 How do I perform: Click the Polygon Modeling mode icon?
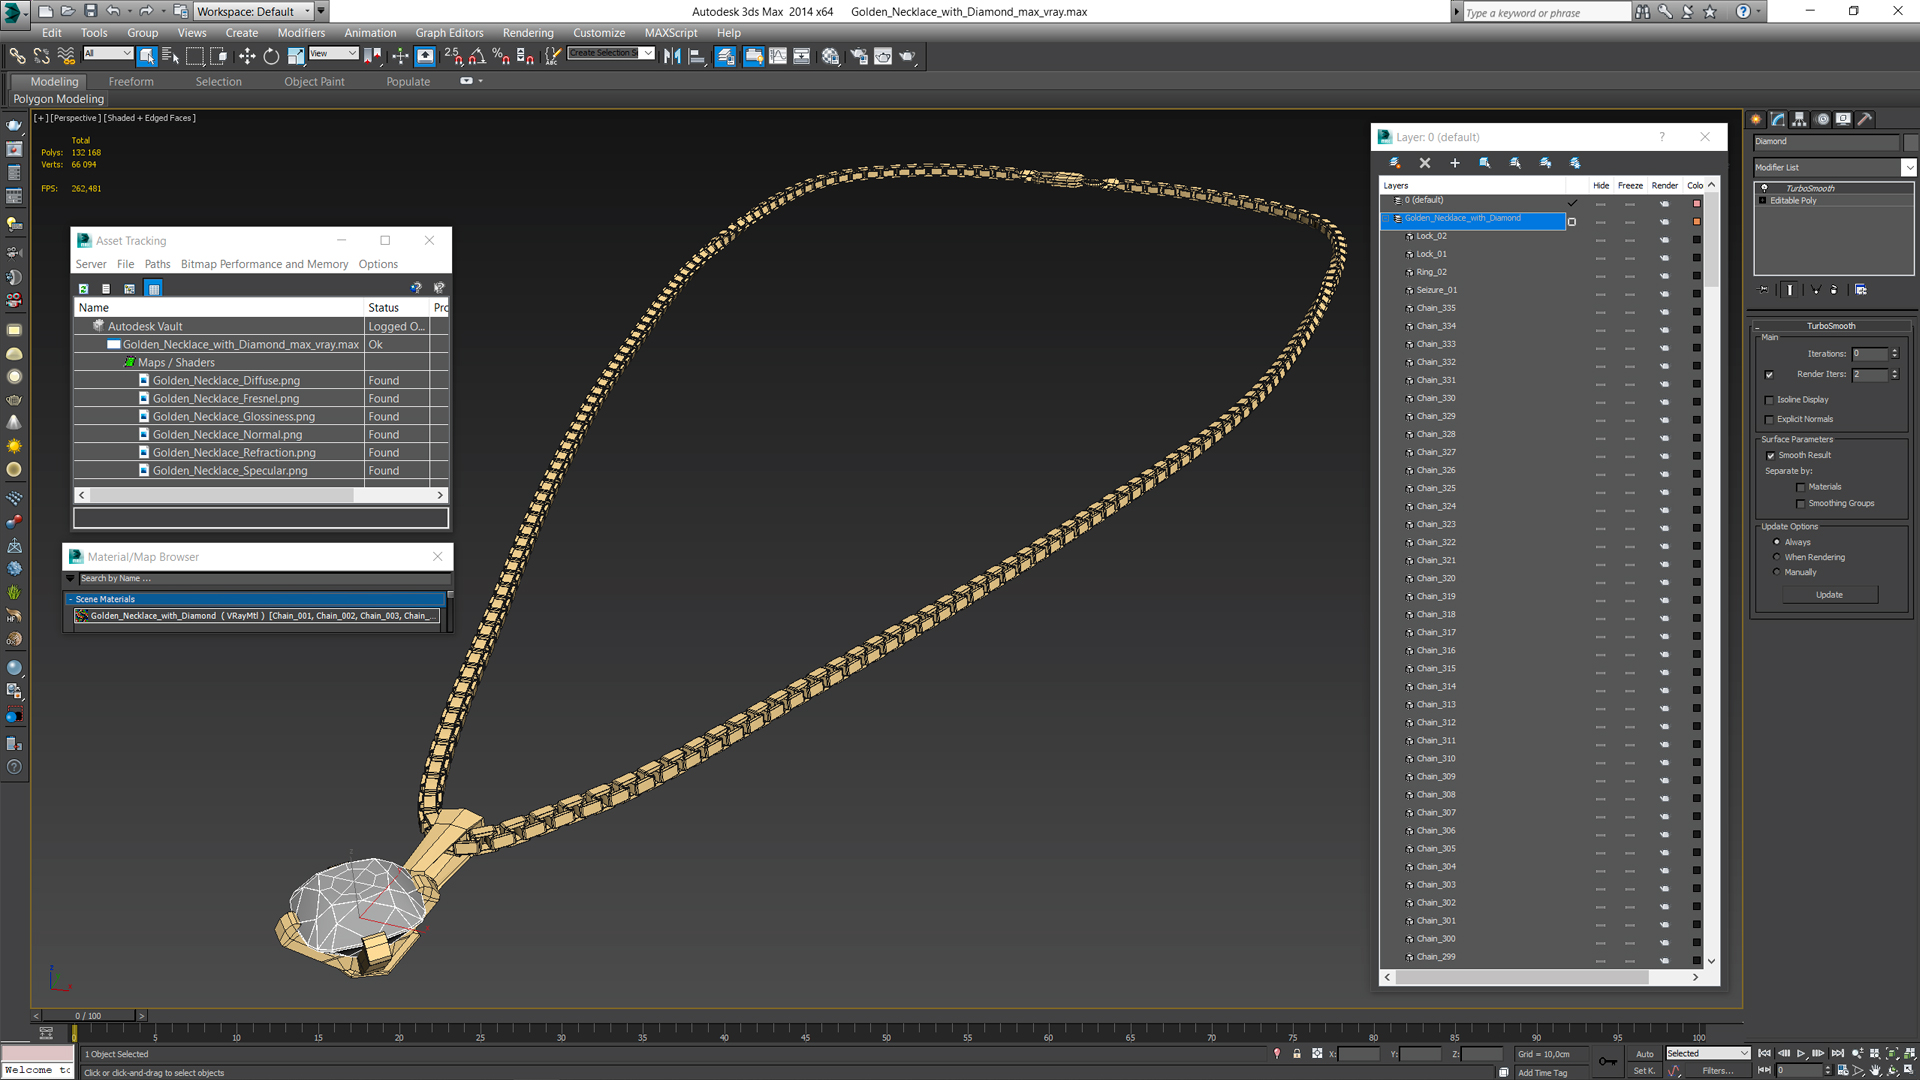coord(58,98)
